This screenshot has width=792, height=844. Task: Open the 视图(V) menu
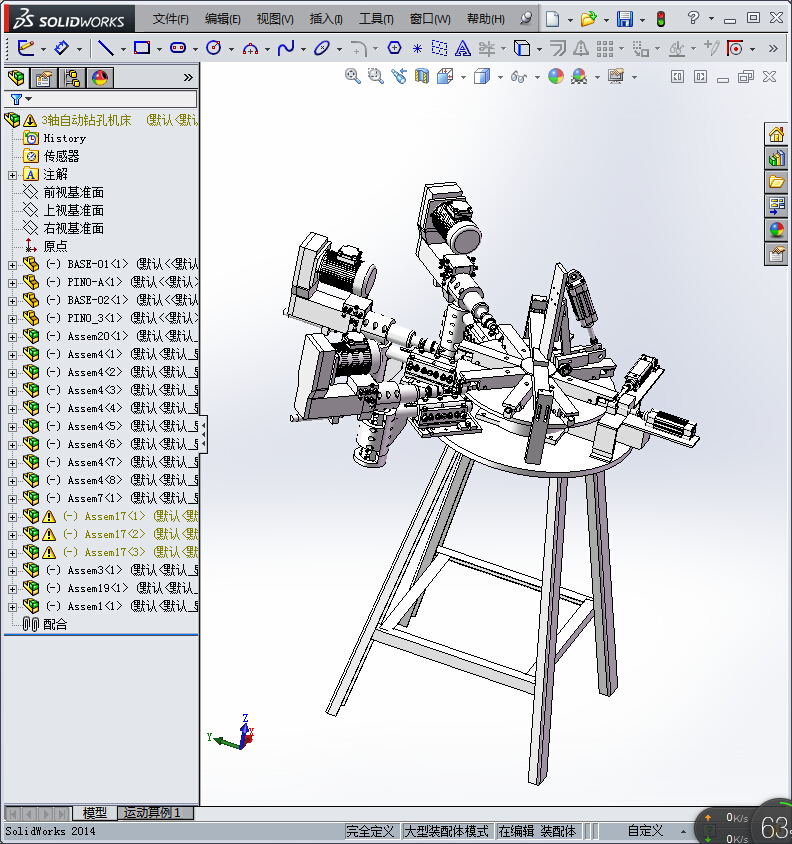pyautogui.click(x=275, y=19)
